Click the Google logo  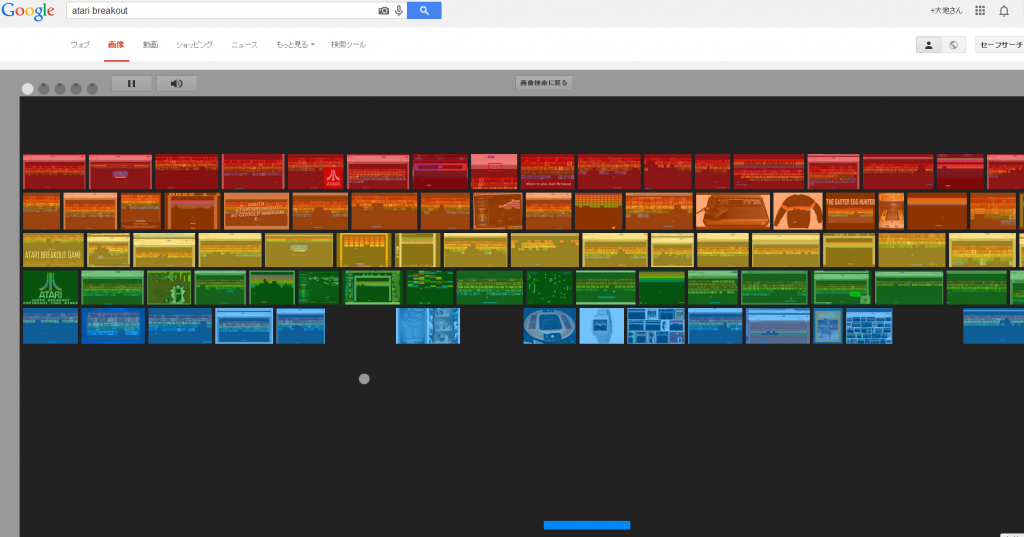pyautogui.click(x=28, y=11)
